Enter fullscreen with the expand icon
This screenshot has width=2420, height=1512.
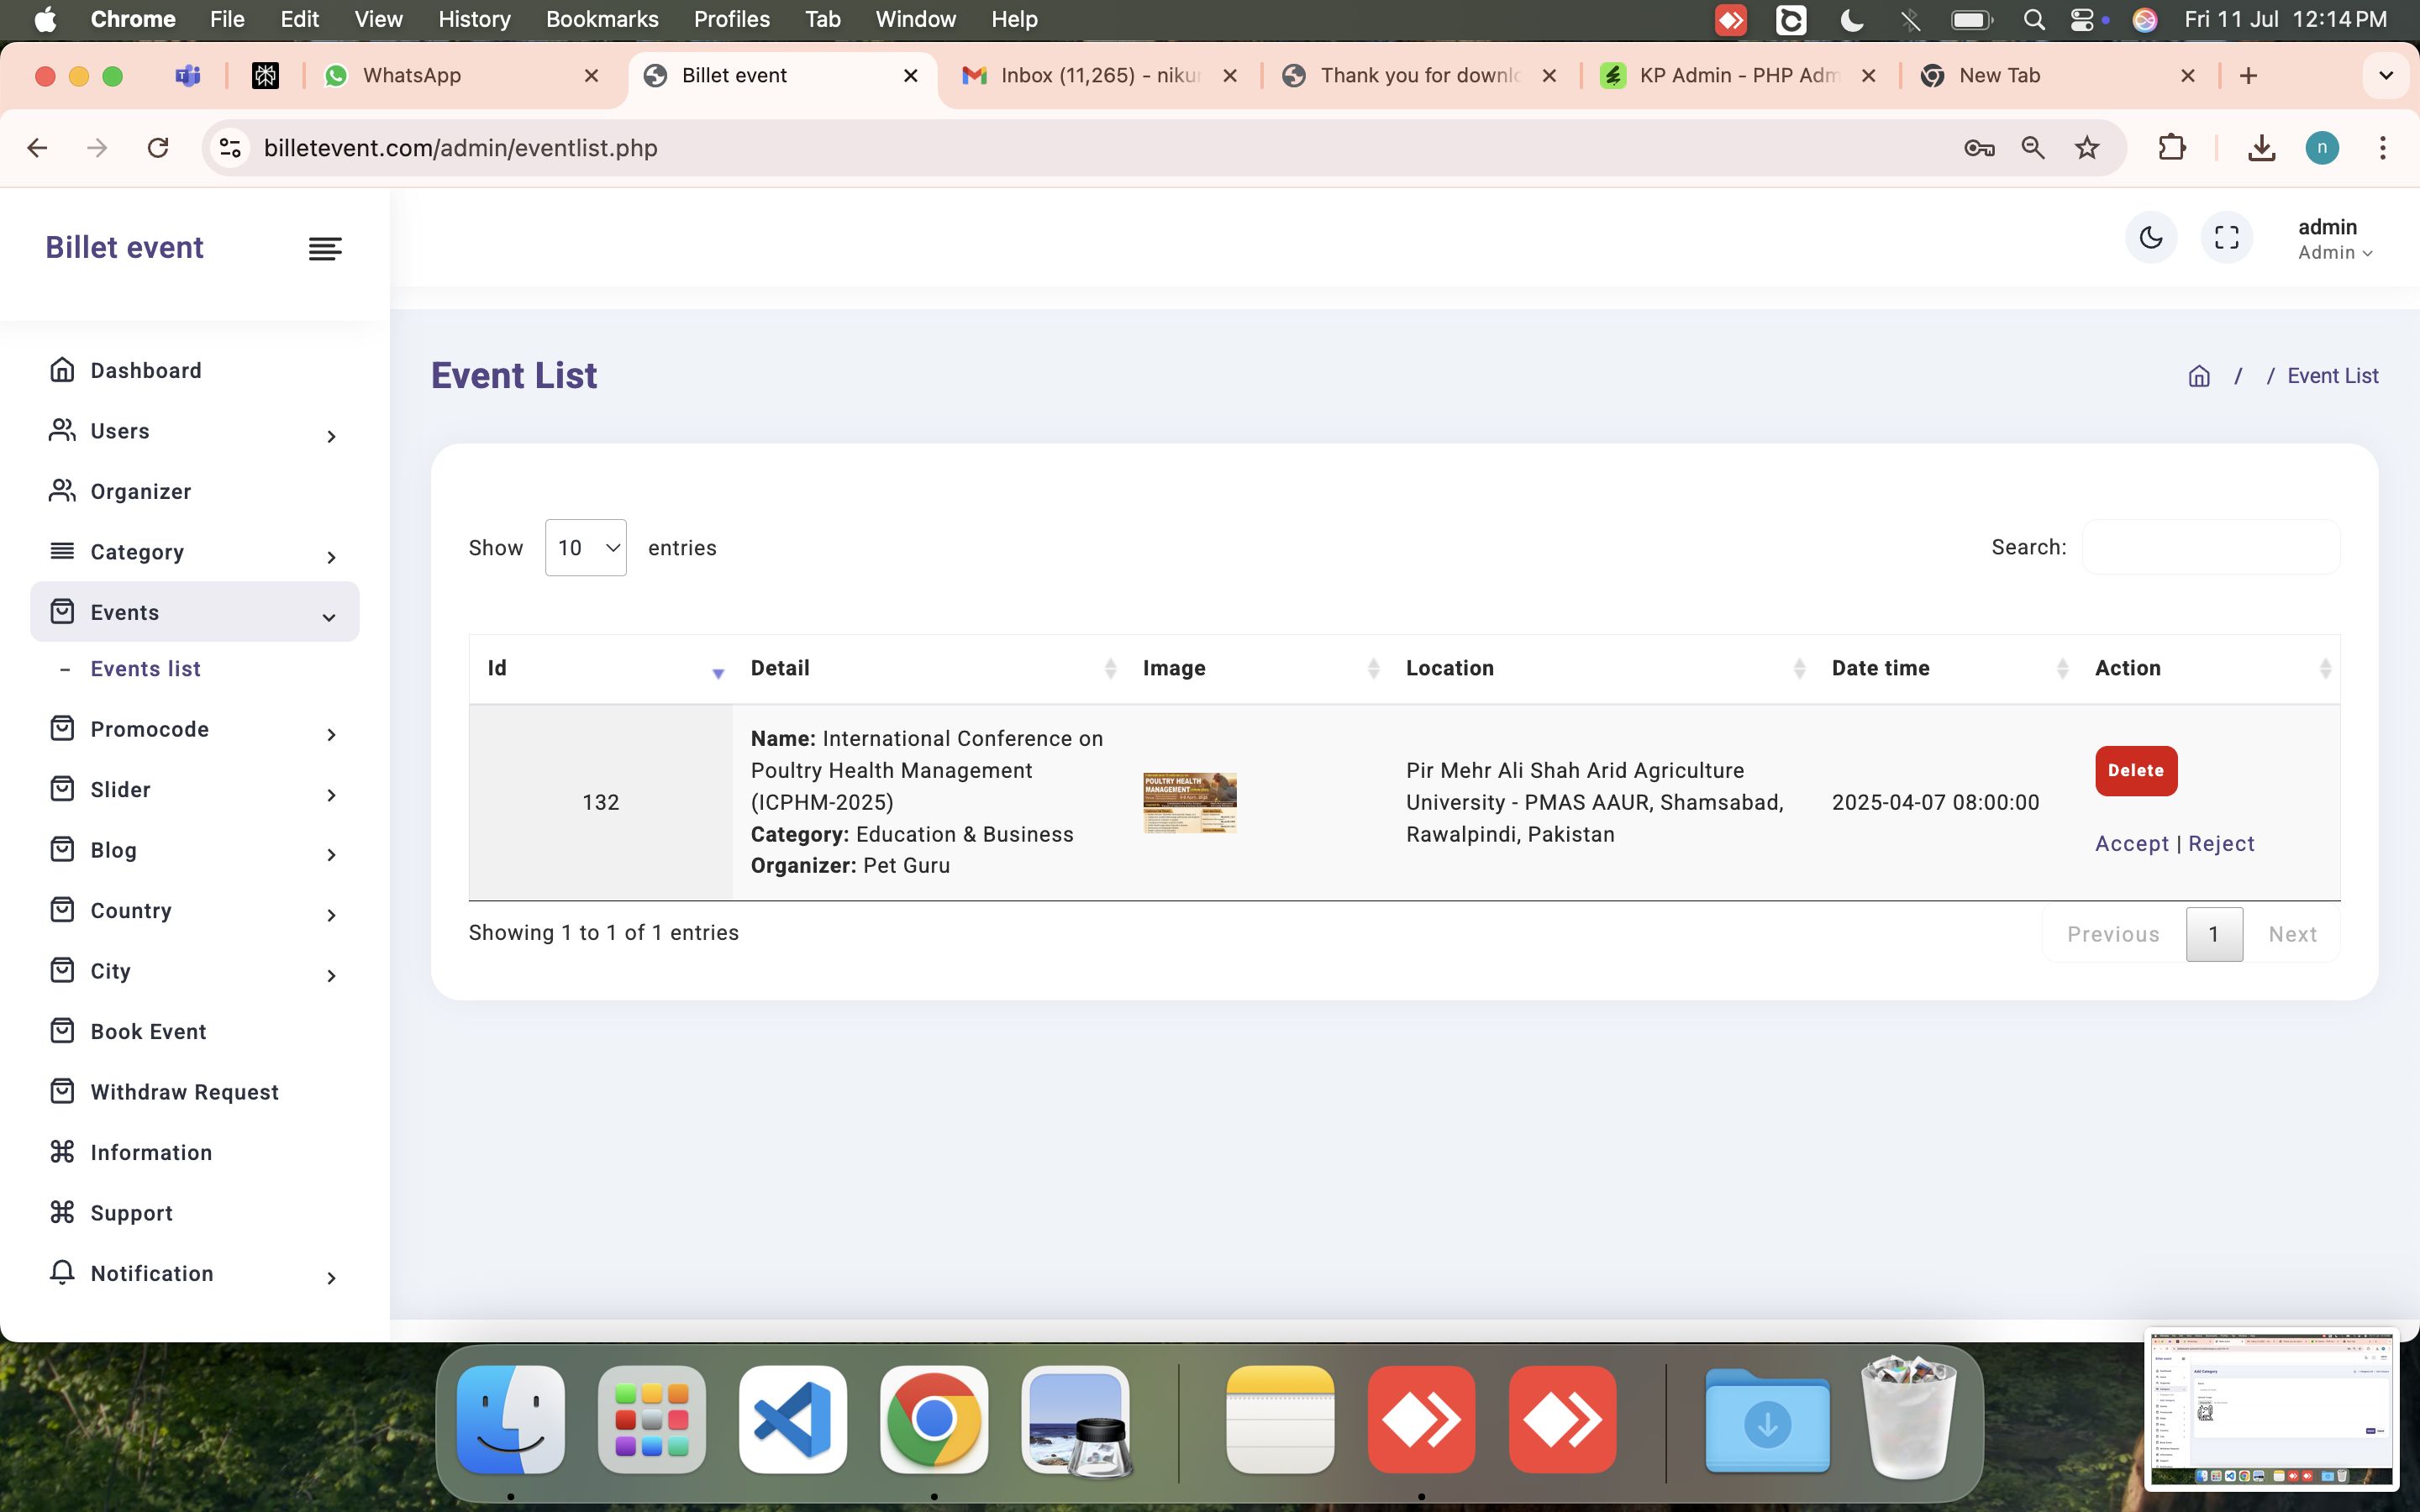point(2226,238)
